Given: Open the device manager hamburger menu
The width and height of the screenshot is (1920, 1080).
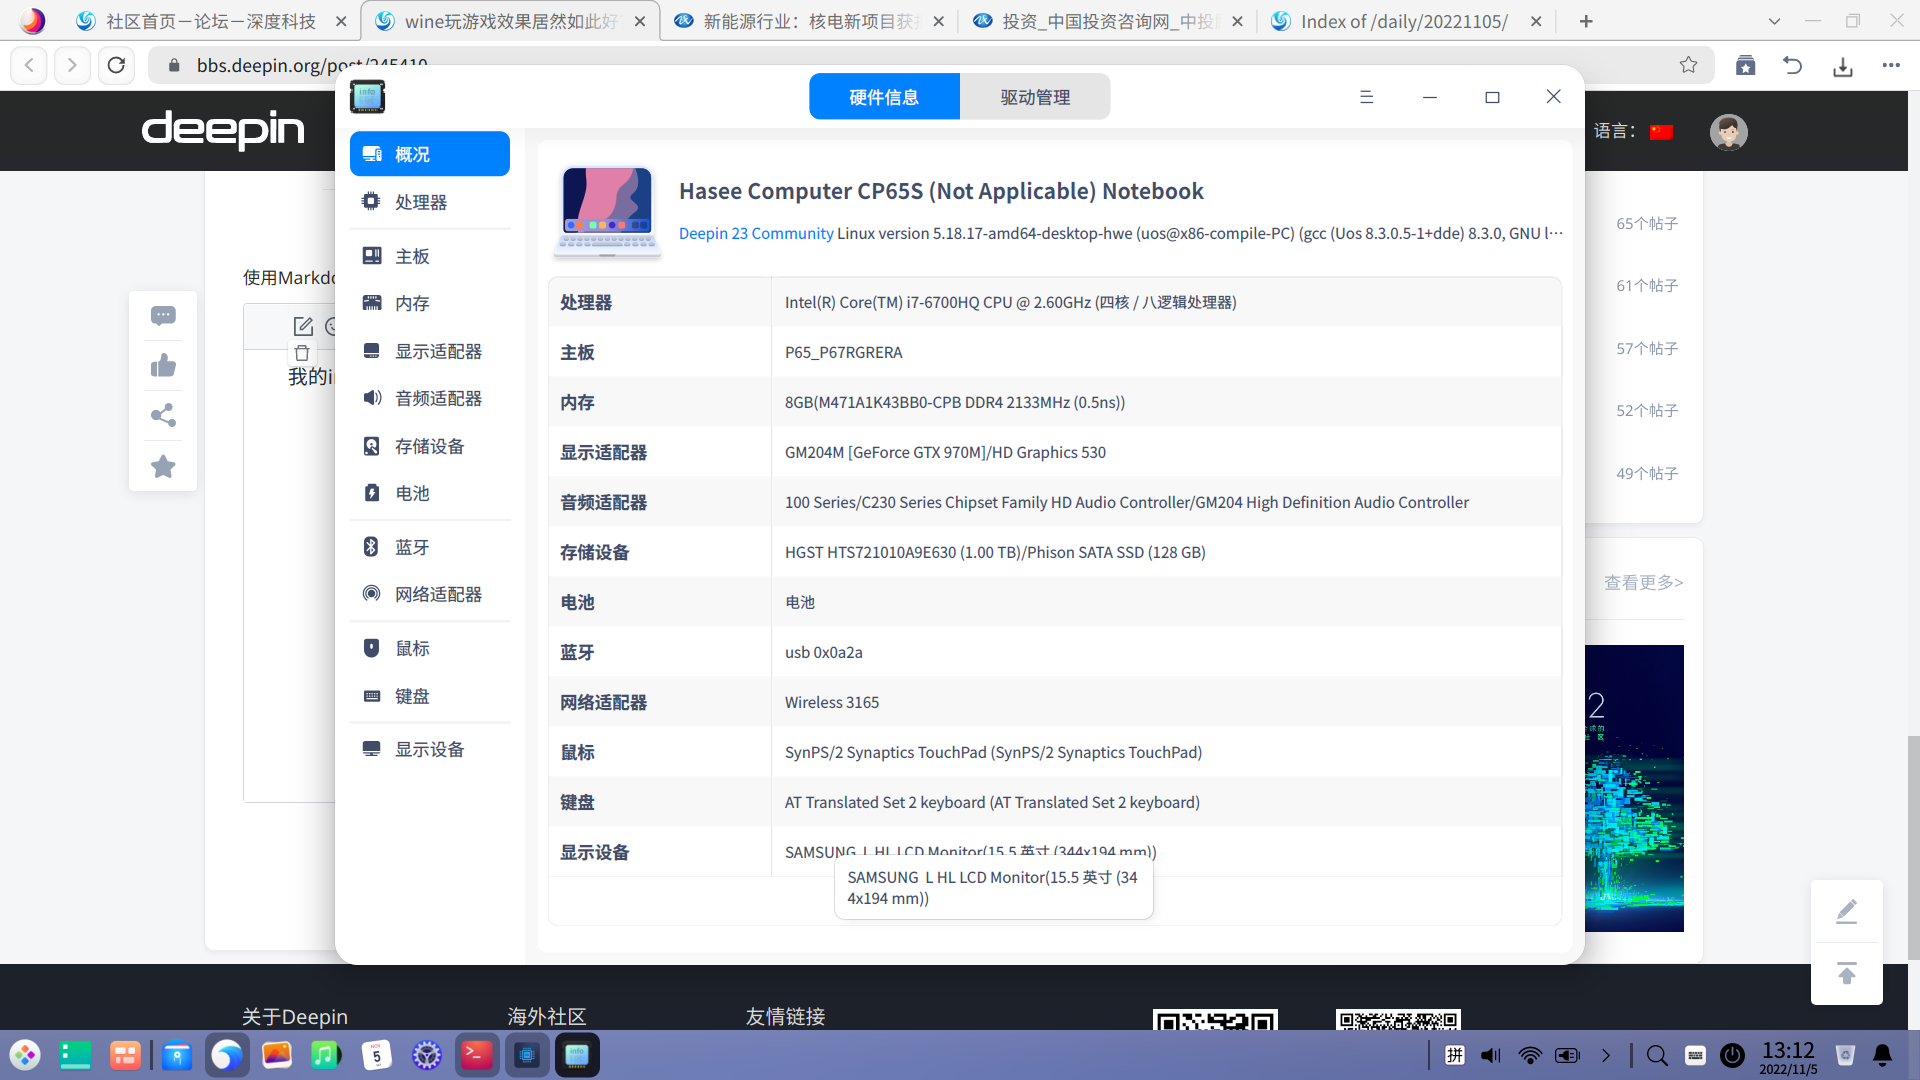Looking at the screenshot, I should pyautogui.click(x=1366, y=97).
